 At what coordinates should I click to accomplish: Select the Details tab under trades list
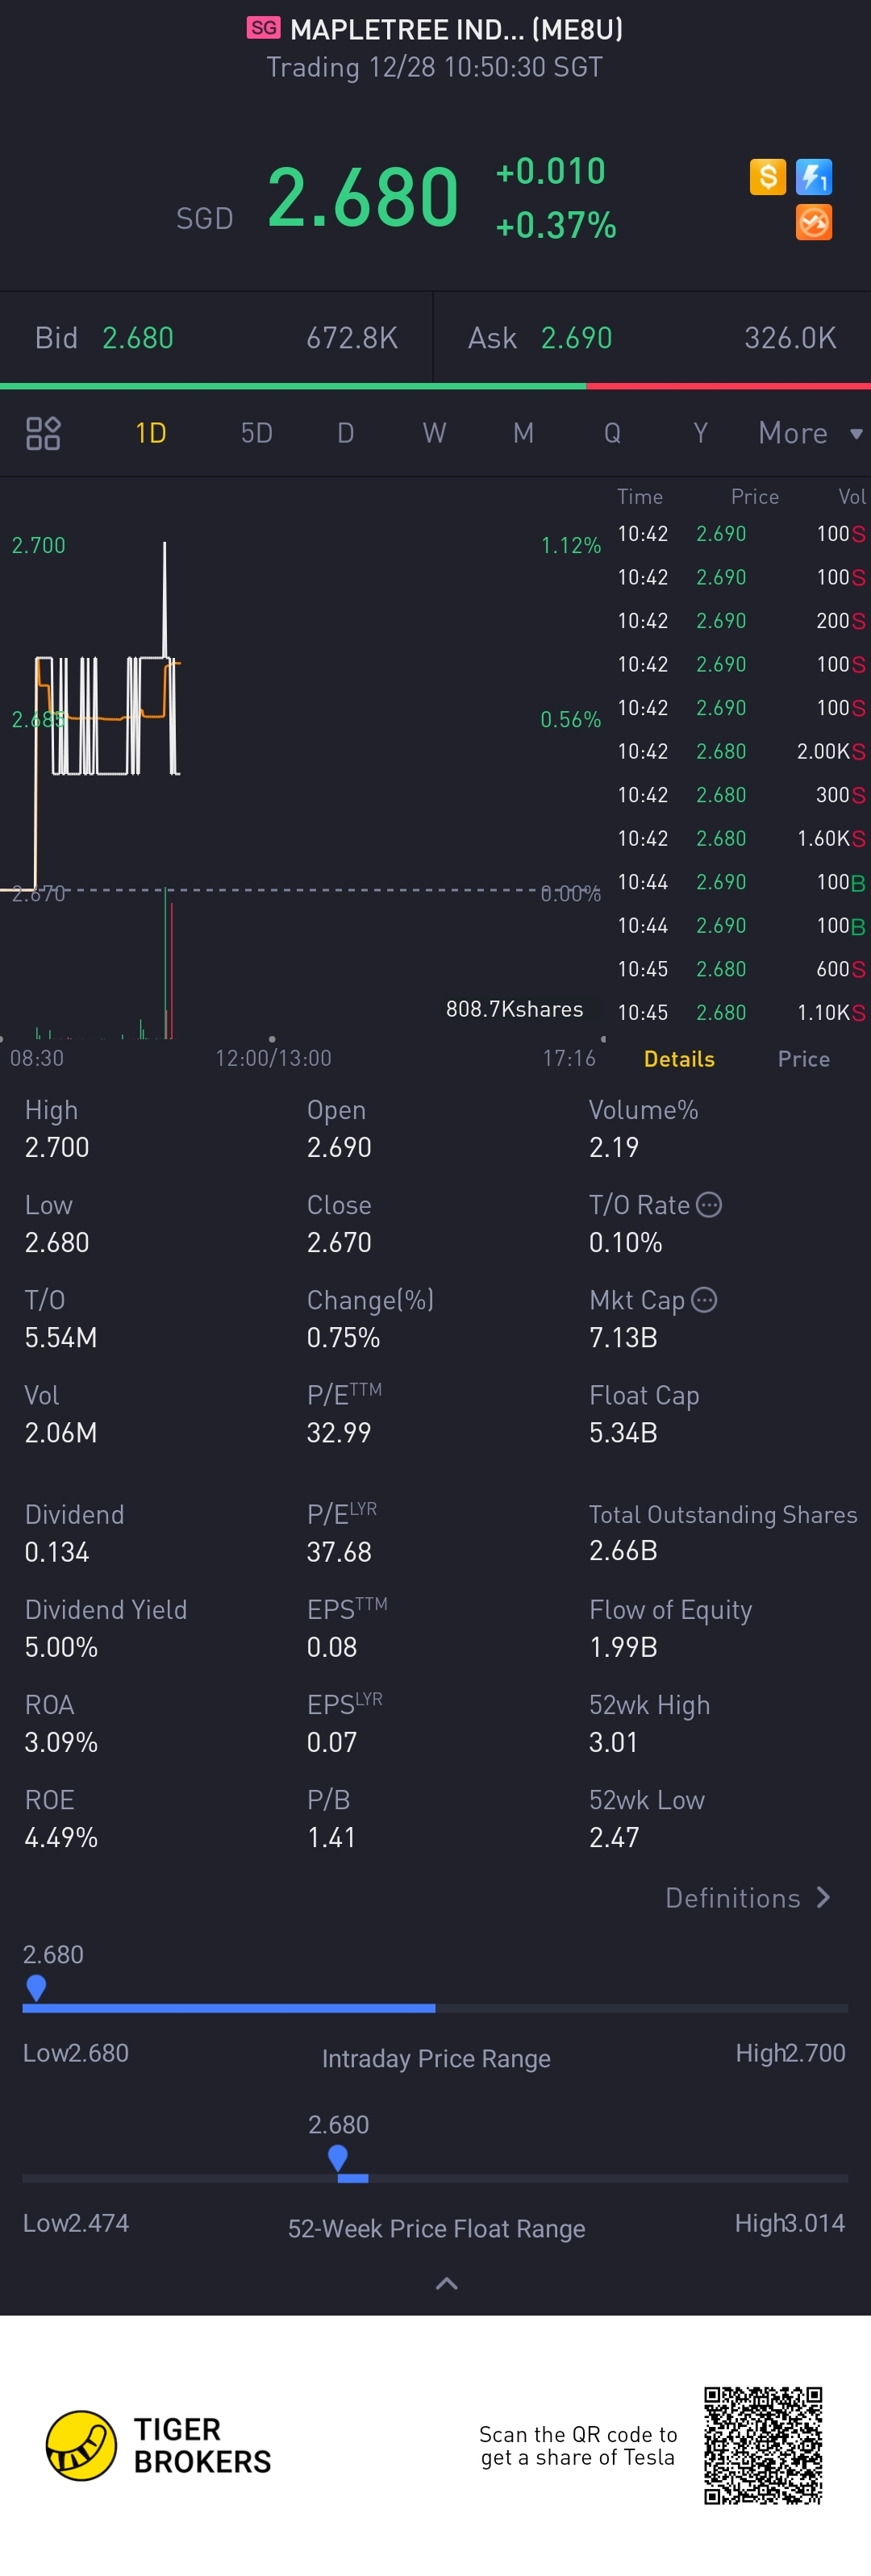pyautogui.click(x=679, y=1059)
